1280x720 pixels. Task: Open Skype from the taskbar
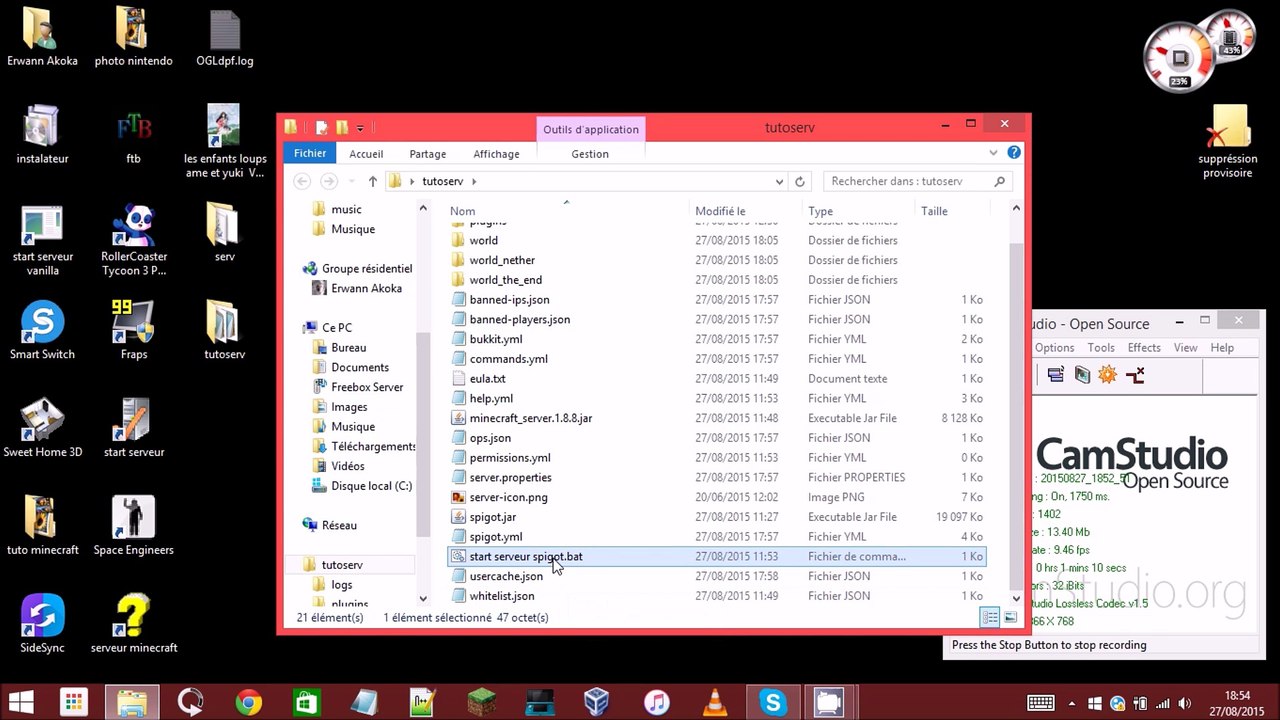[x=773, y=703]
